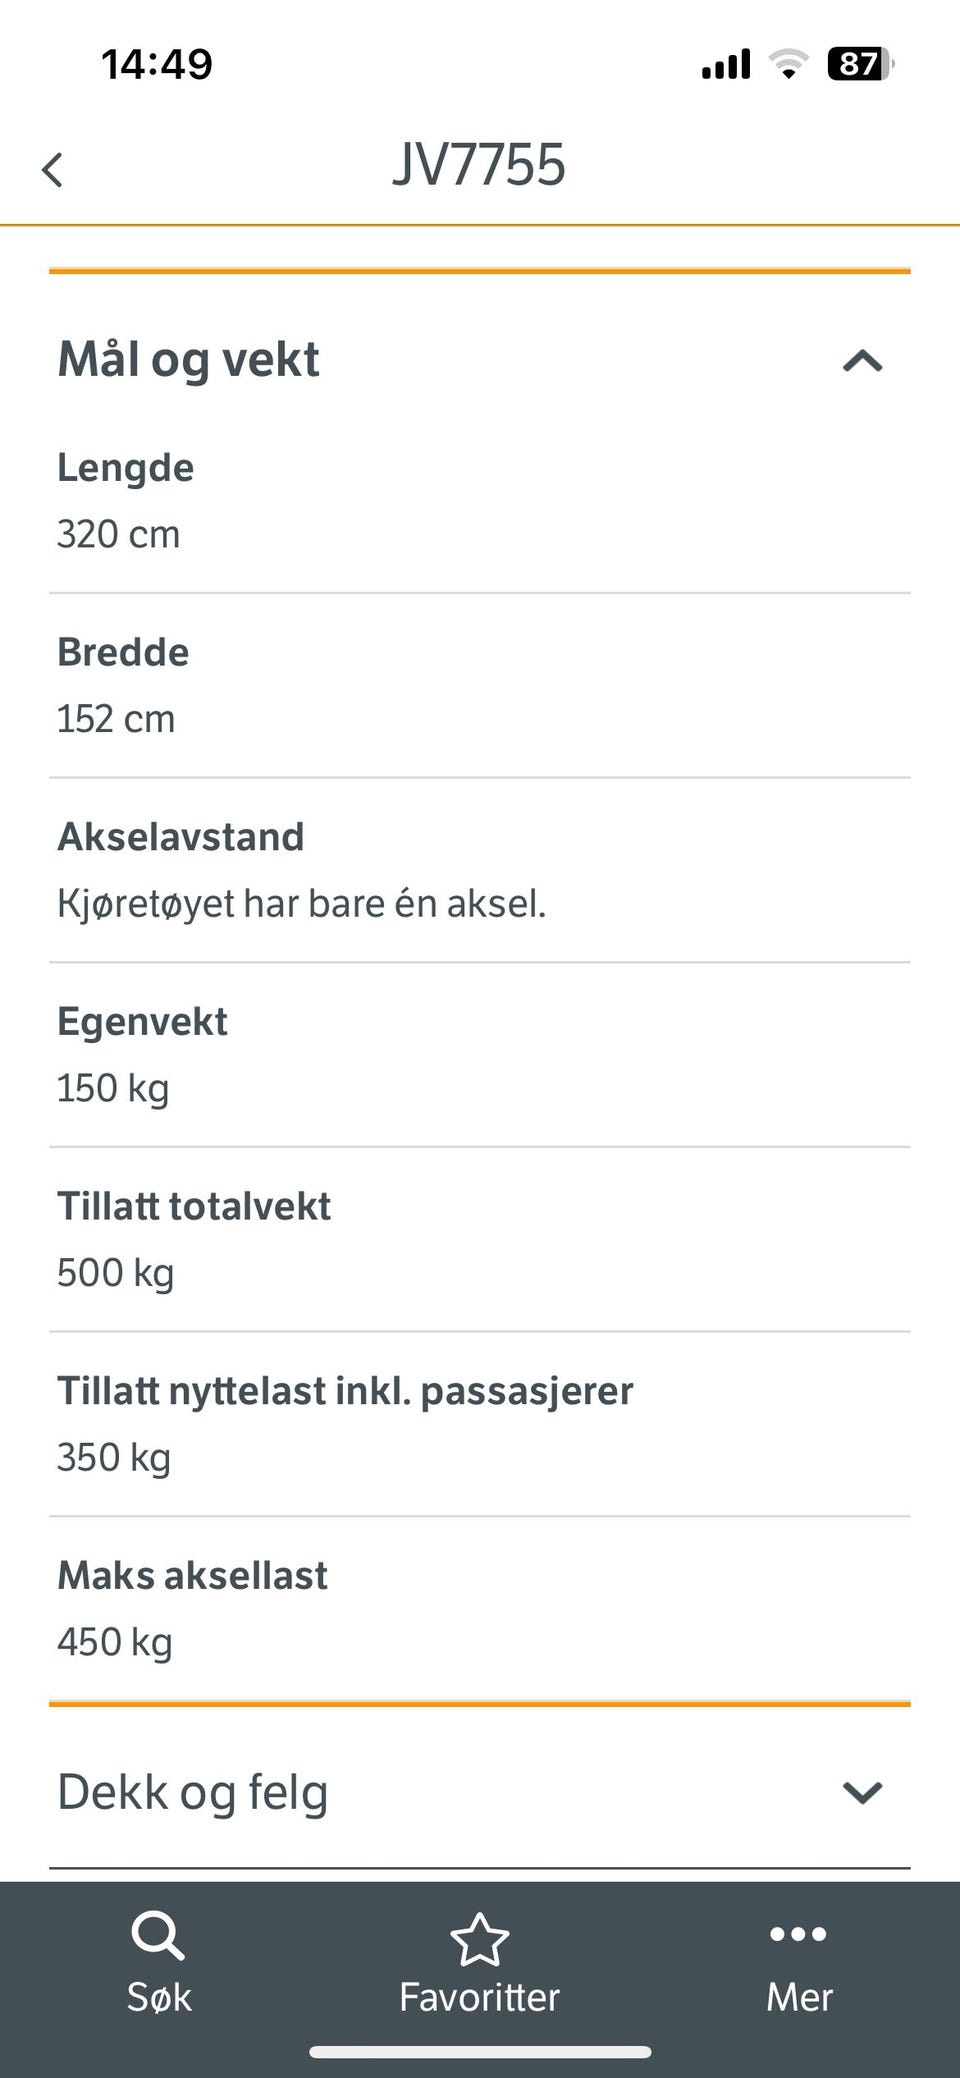Tap the Lengde 320 cm row
Screen dimensions: 960x2078
pyautogui.click(x=479, y=501)
